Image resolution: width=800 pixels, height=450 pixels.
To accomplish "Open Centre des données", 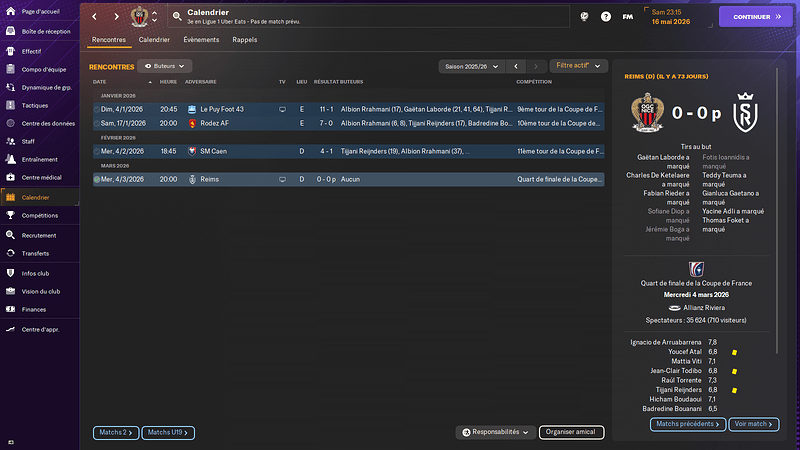I will point(40,123).
